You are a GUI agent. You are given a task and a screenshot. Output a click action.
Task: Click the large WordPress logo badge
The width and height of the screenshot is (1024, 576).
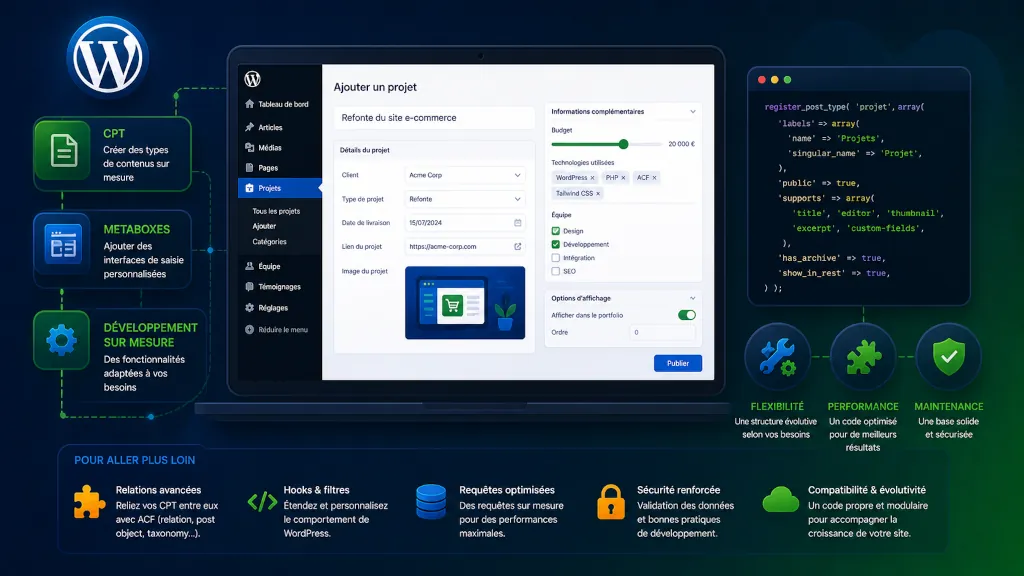(108, 57)
